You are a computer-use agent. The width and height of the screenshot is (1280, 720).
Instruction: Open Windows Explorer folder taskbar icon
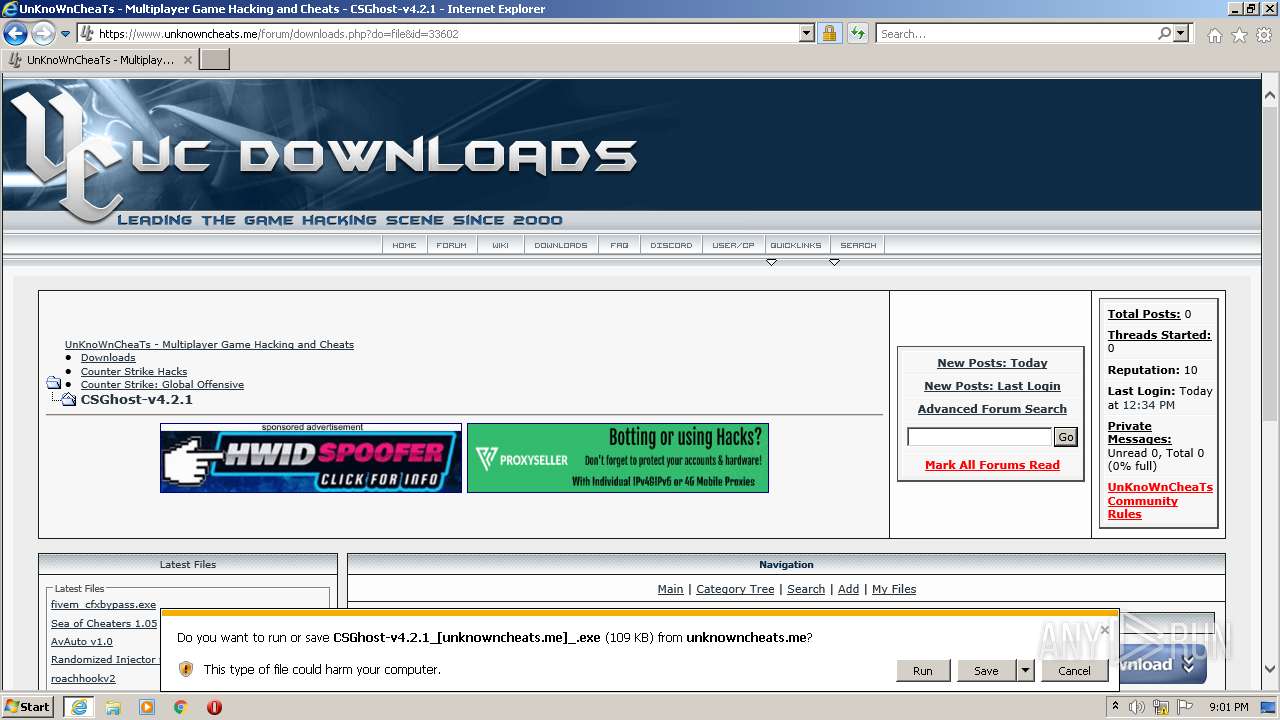tap(113, 707)
